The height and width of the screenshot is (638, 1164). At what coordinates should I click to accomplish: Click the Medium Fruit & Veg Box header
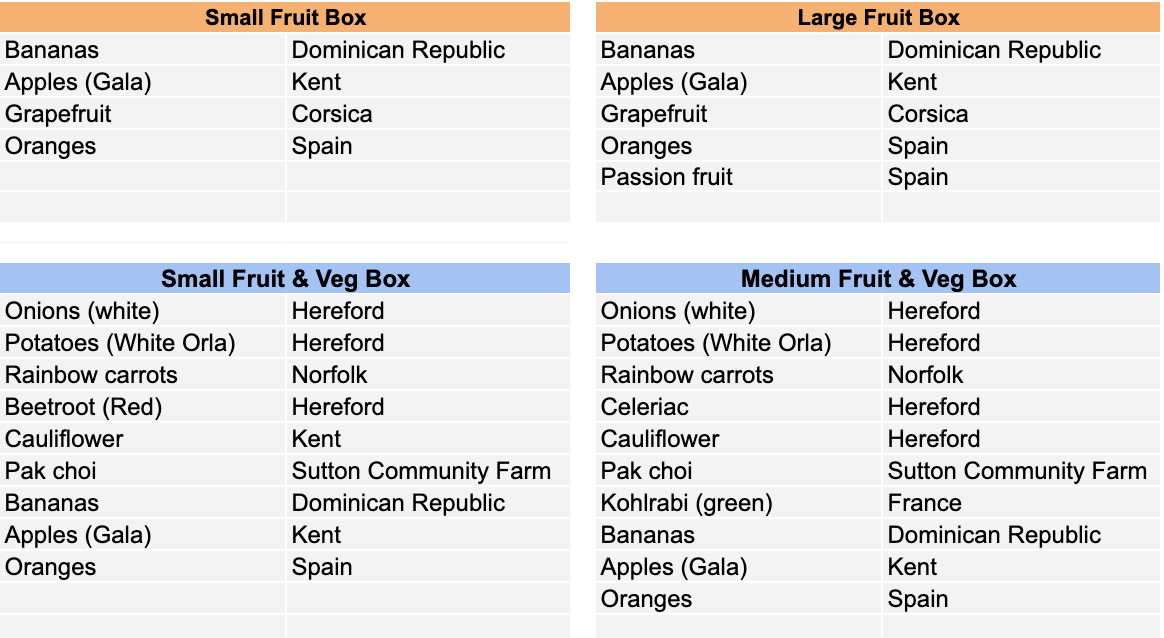(x=877, y=279)
